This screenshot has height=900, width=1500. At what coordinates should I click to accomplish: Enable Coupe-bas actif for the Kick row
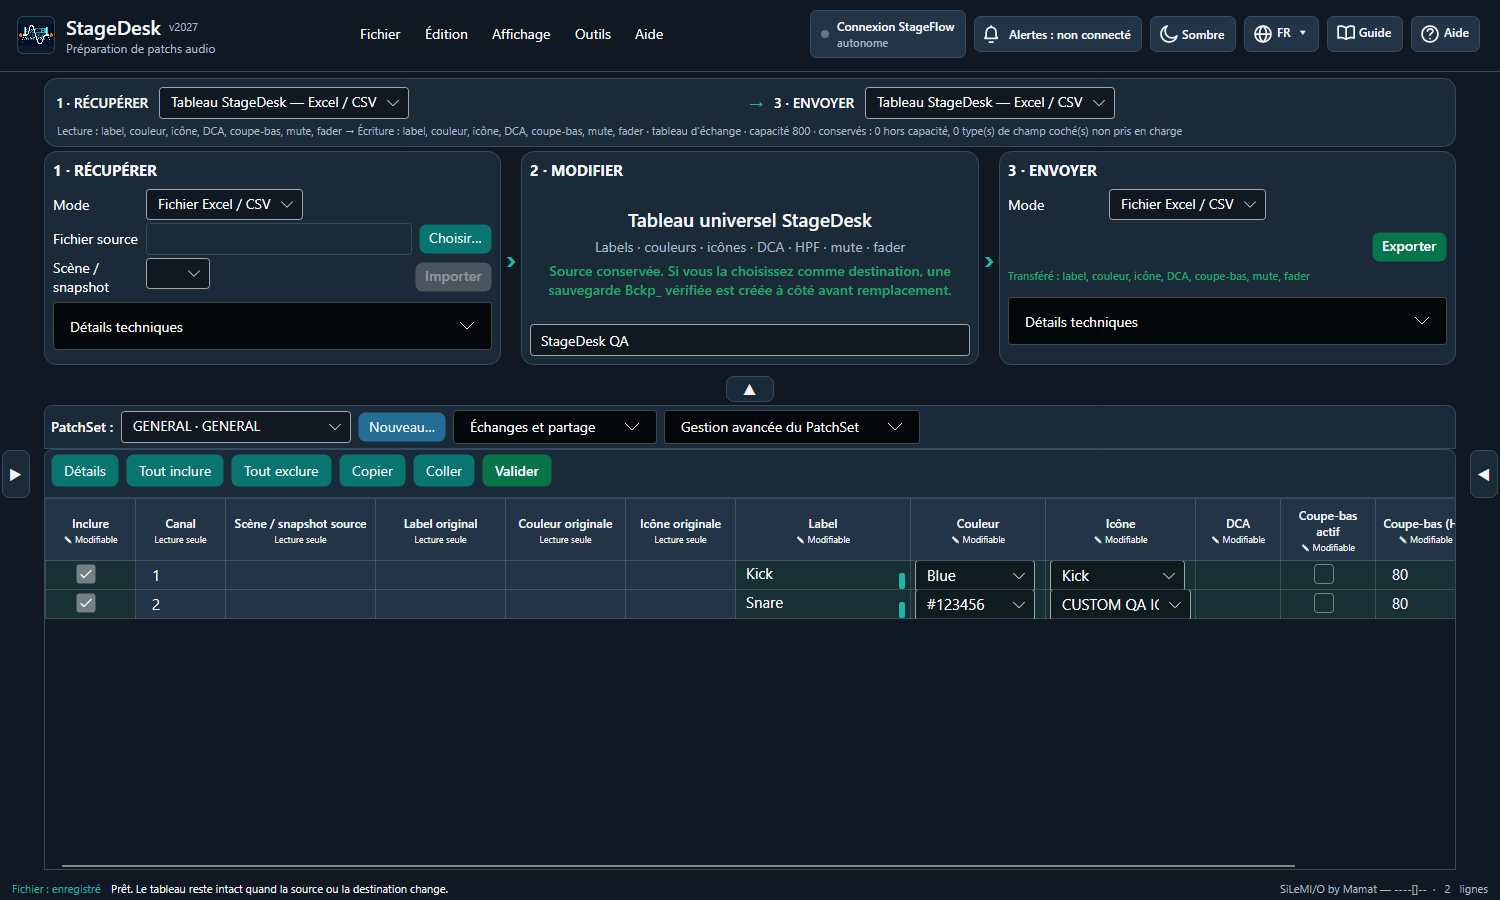click(x=1324, y=574)
